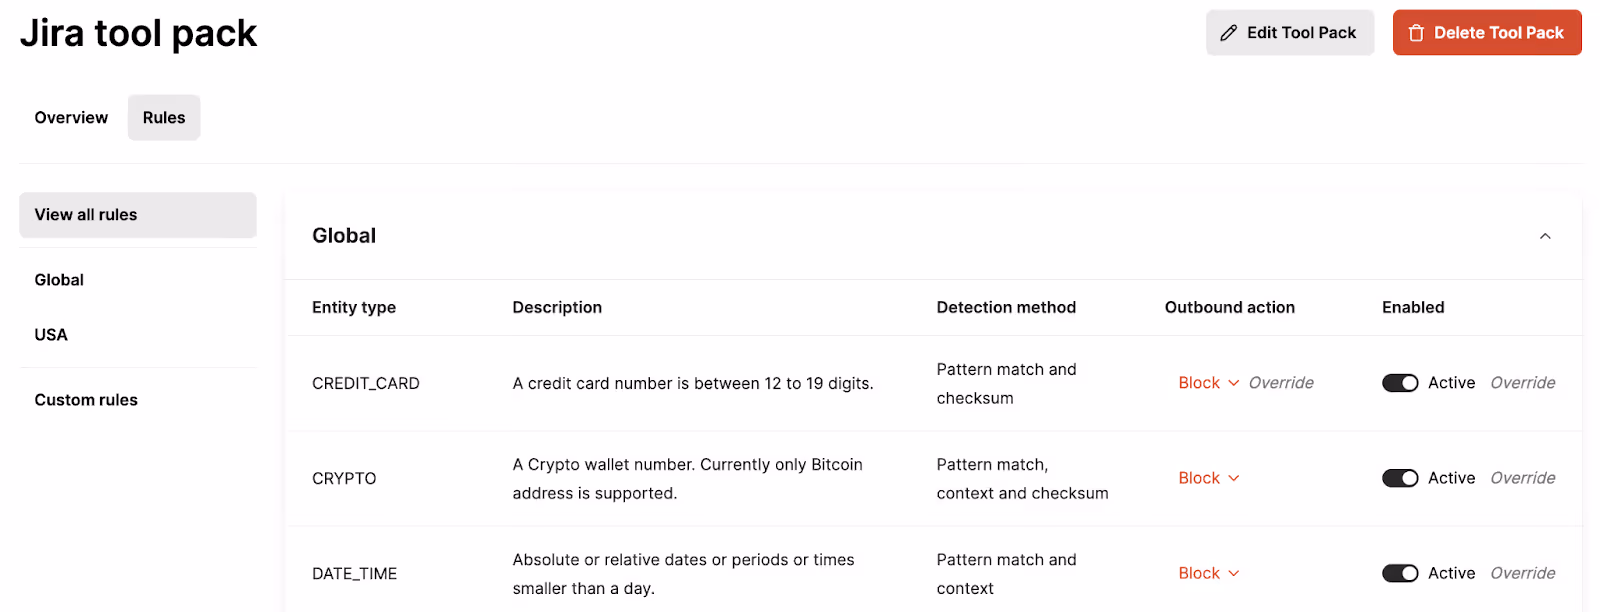Click Override next to CRYPTO Active toggle
Viewport: 1600px width, 612px height.
click(x=1522, y=478)
